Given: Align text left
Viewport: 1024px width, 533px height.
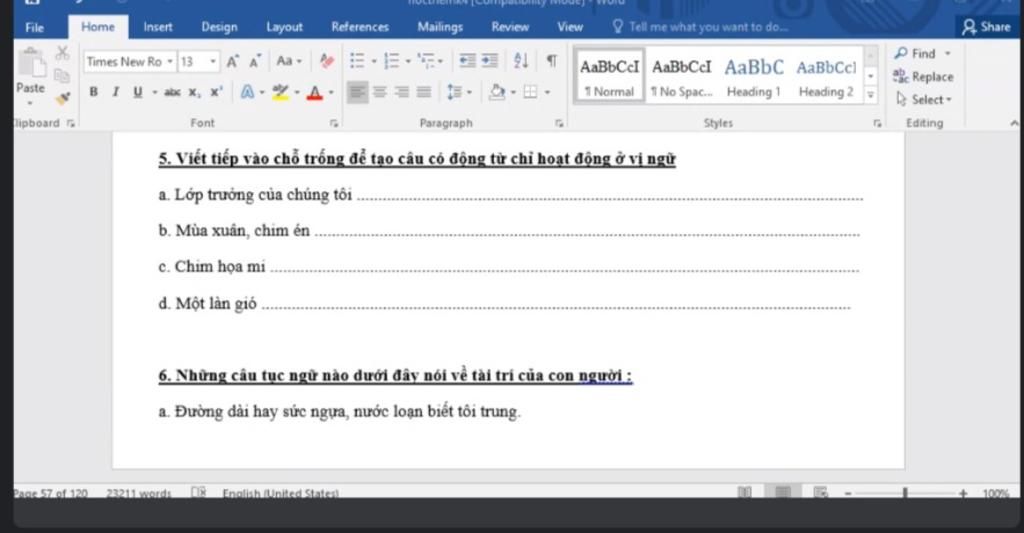Looking at the screenshot, I should [357, 92].
